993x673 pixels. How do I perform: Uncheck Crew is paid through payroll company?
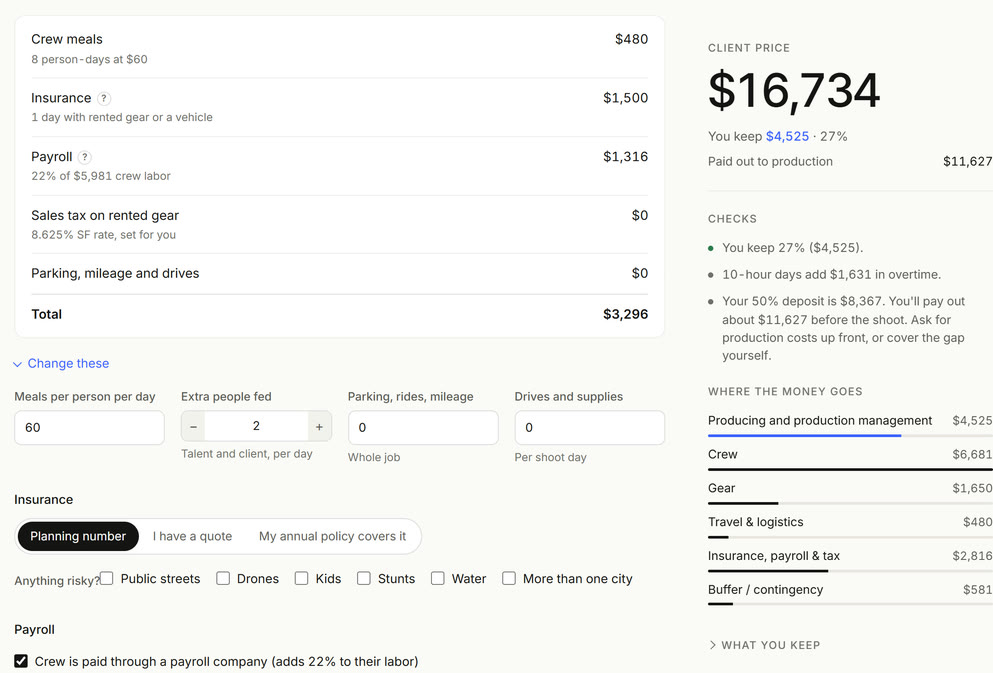(x=21, y=661)
